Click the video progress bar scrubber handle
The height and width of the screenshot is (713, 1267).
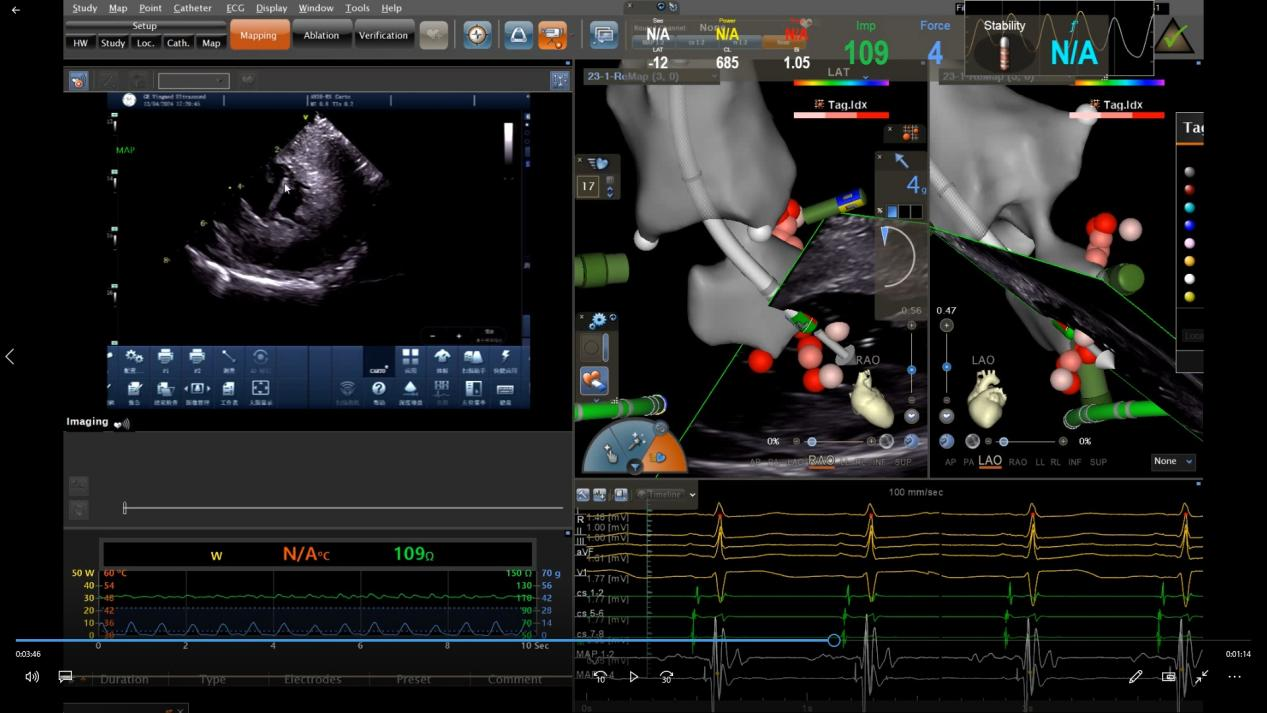[834, 640]
